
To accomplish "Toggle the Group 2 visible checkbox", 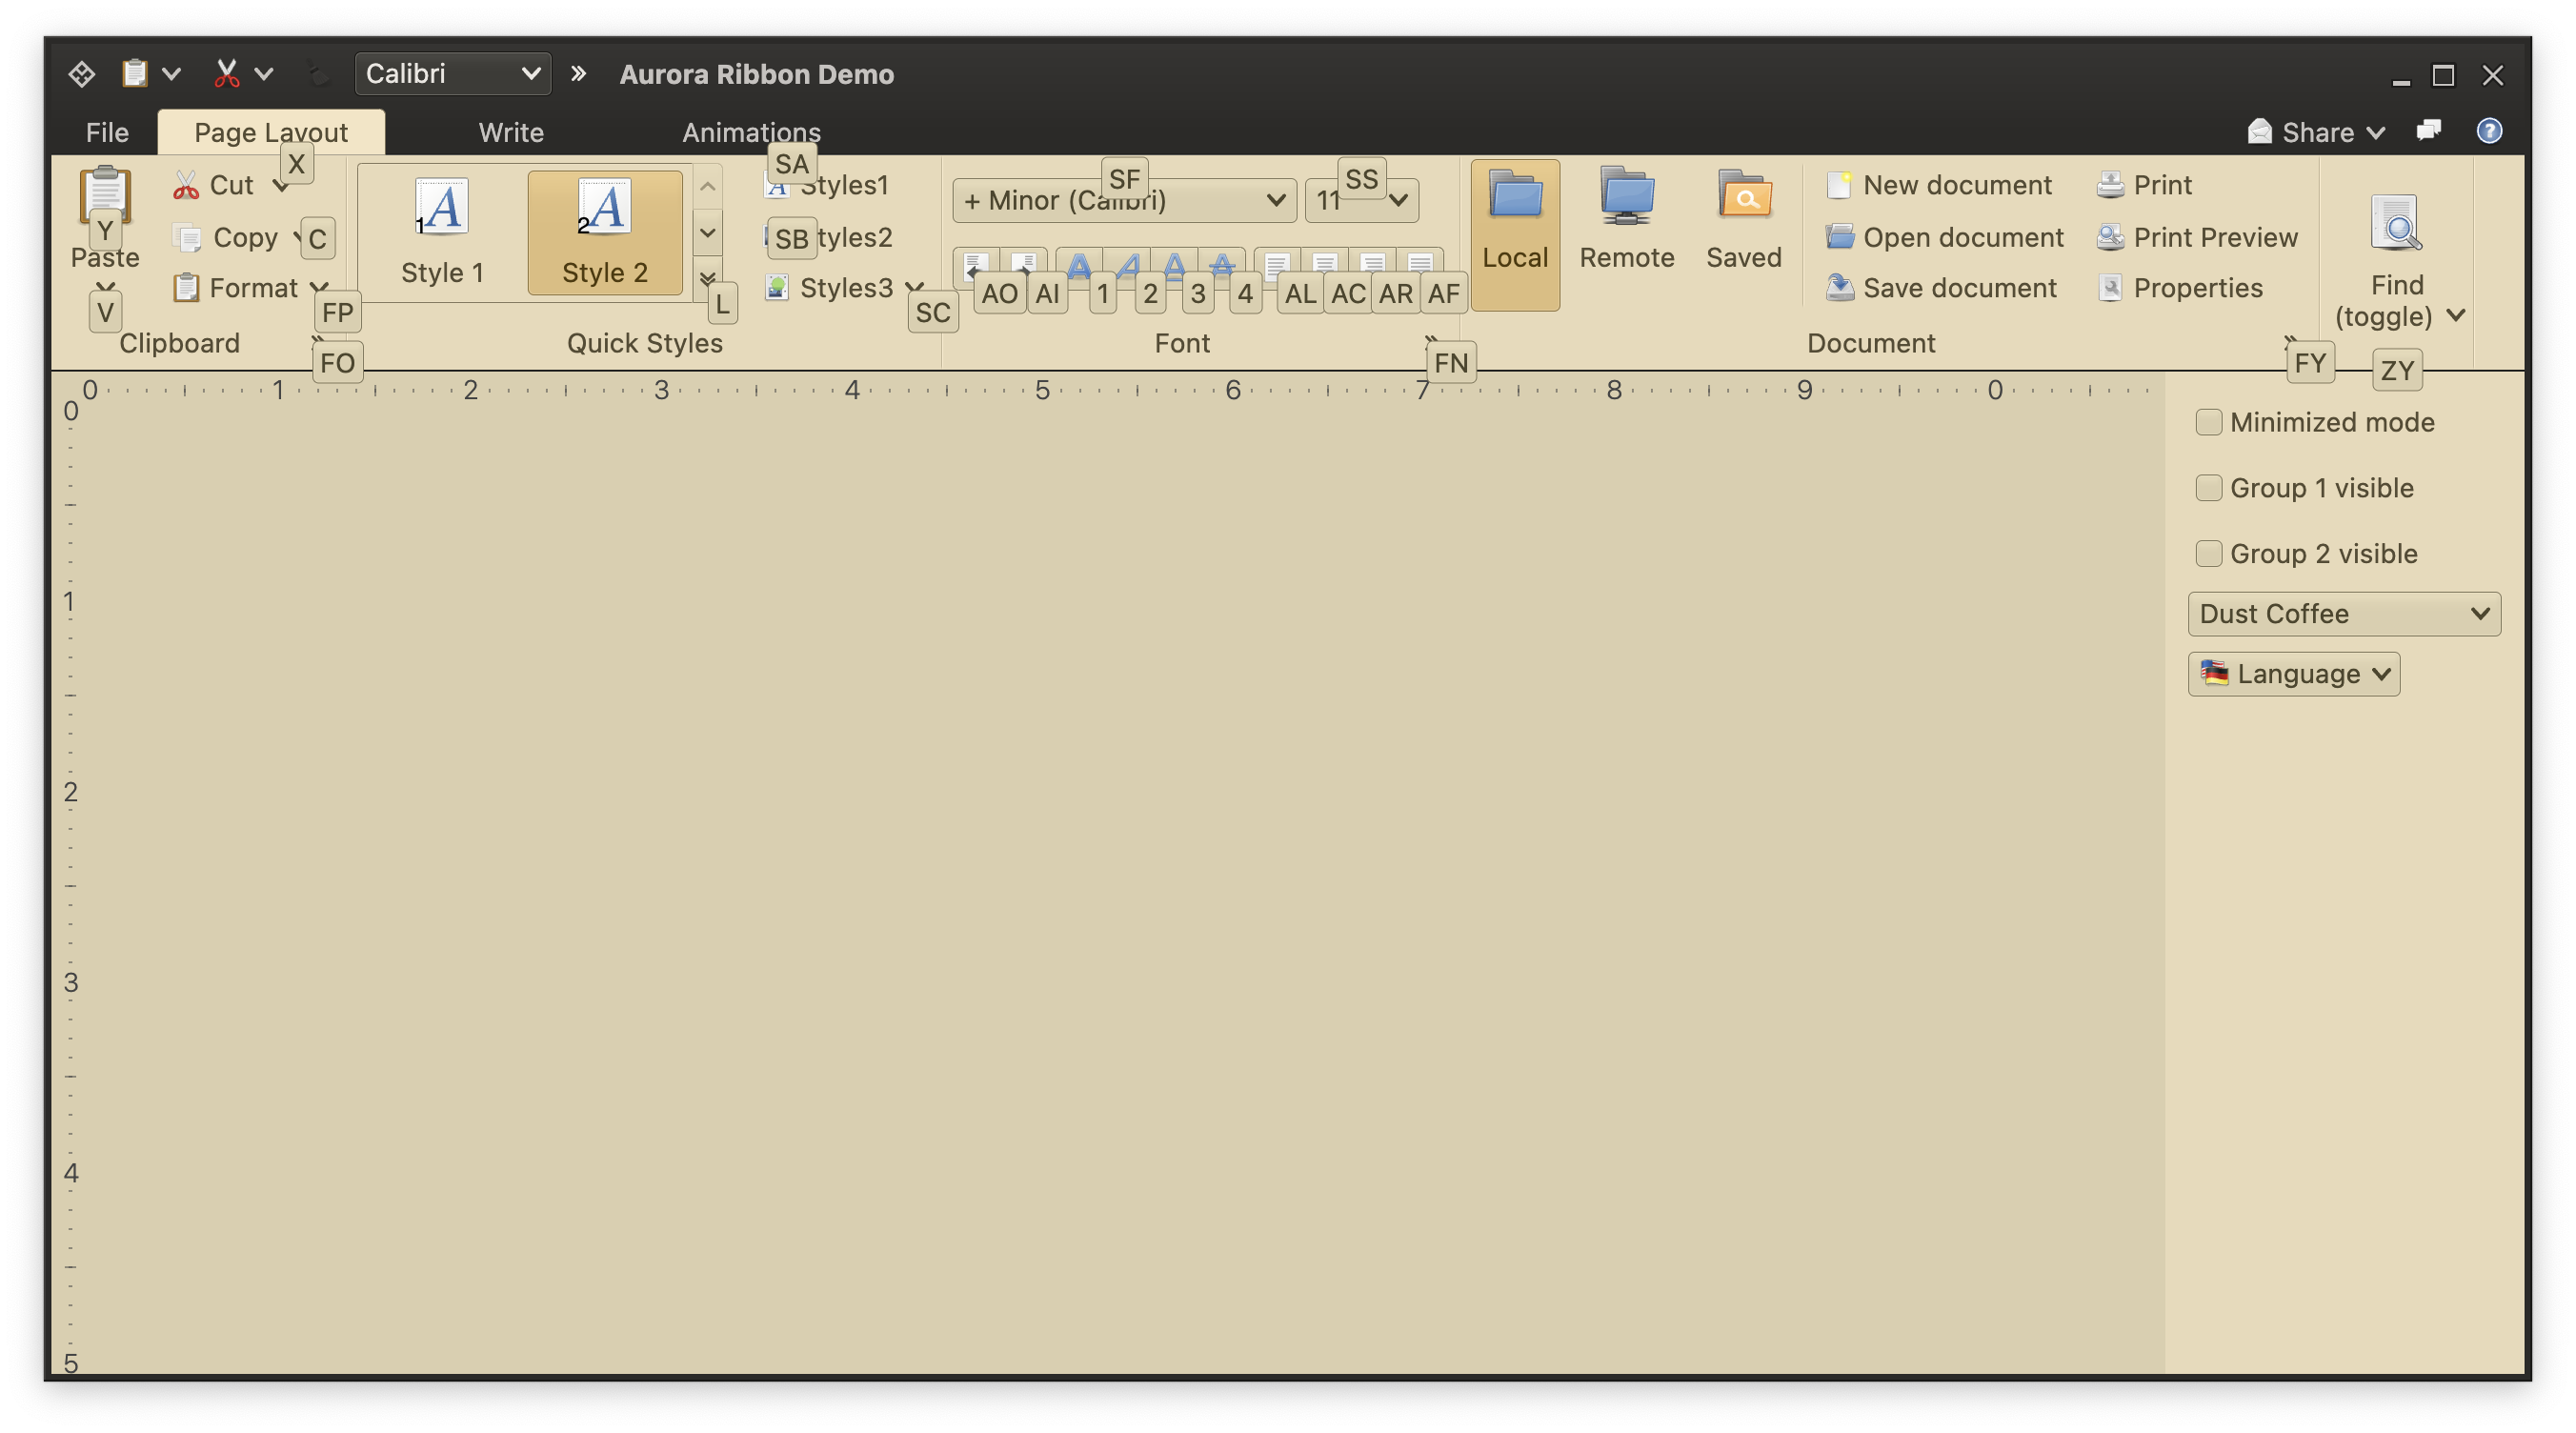I will pos(2208,553).
